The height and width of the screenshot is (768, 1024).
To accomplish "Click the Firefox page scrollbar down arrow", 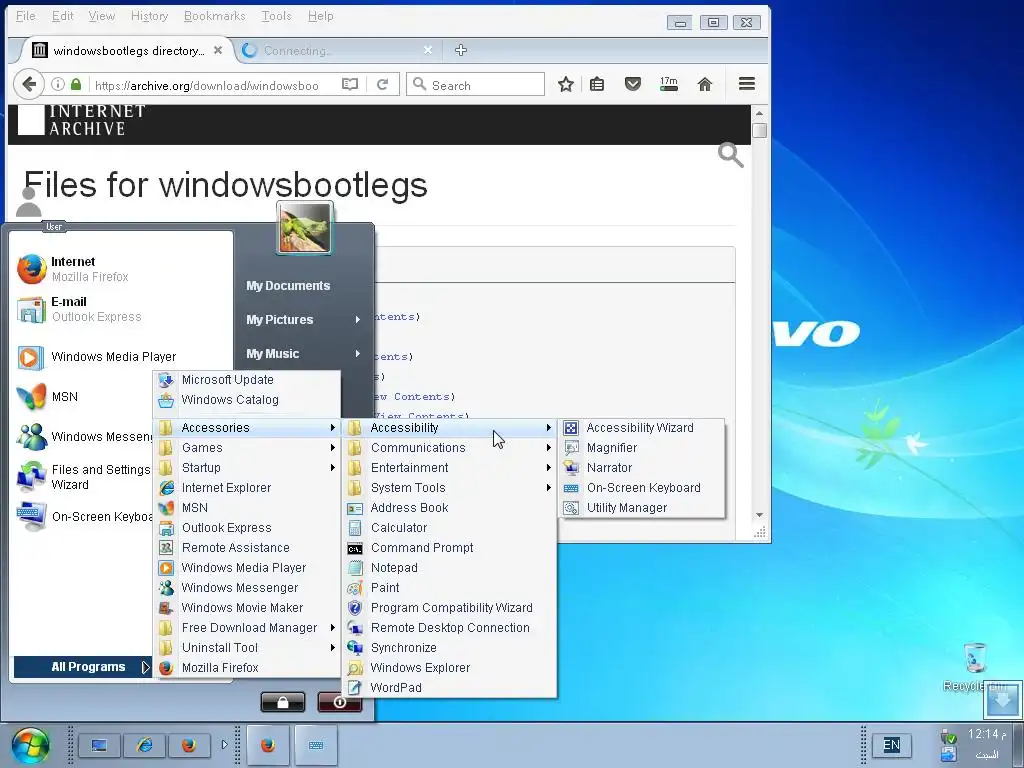I will (759, 515).
